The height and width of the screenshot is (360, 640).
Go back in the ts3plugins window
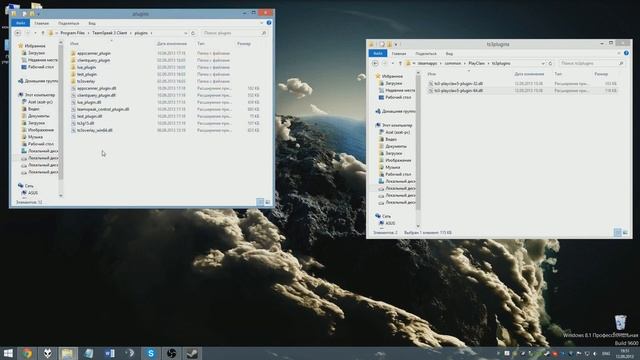[x=375, y=63]
